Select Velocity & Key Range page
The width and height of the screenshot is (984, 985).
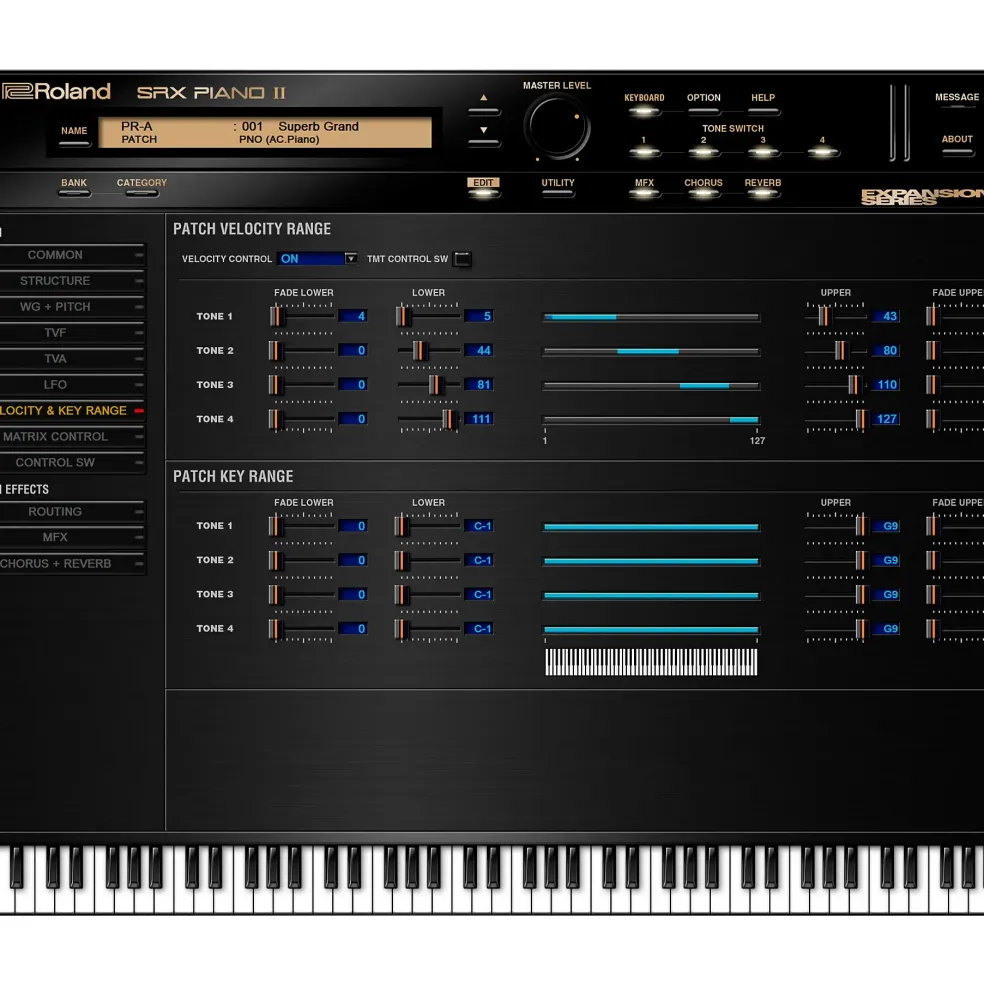tap(72, 411)
